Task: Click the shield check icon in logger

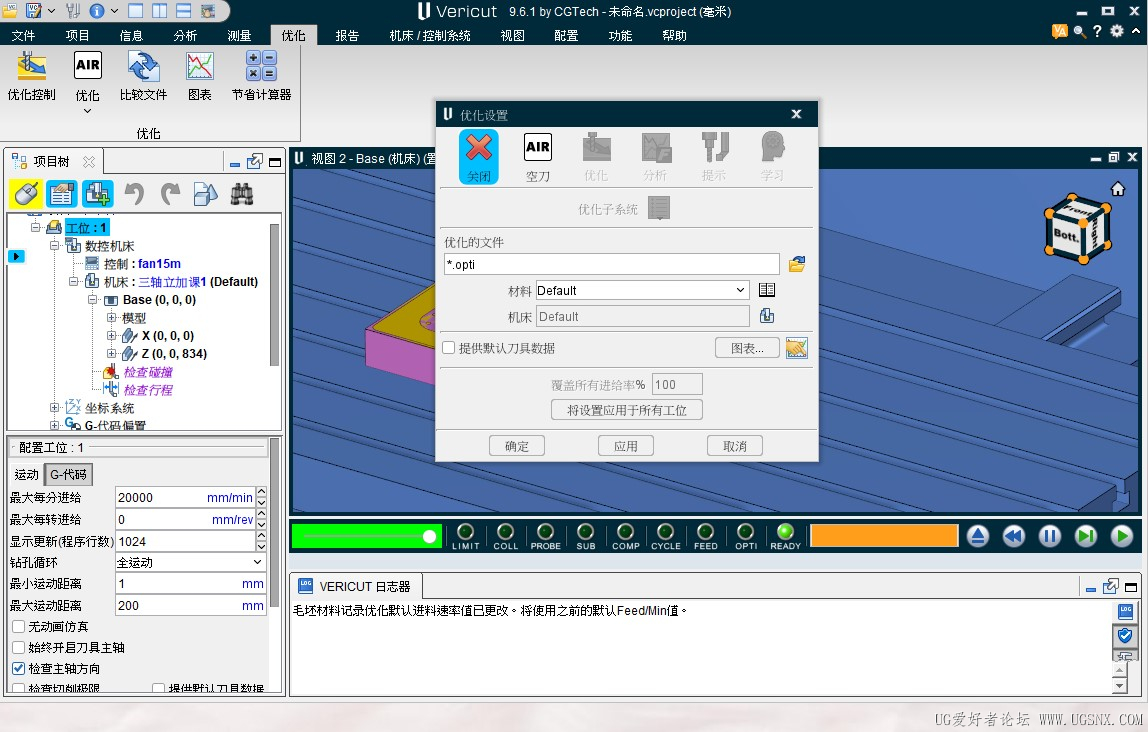Action: [x=1125, y=635]
